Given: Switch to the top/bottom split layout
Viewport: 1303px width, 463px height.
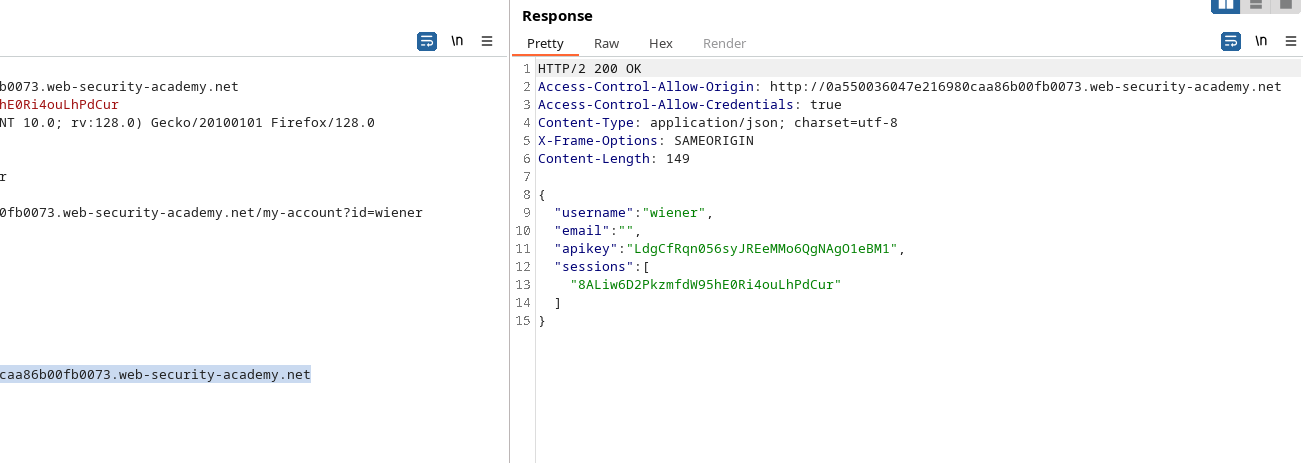Looking at the screenshot, I should coord(1256,5).
